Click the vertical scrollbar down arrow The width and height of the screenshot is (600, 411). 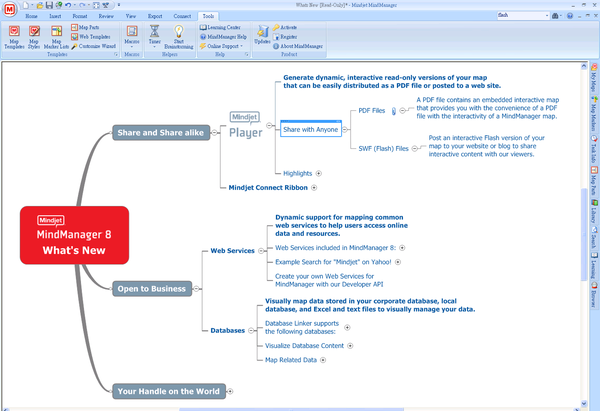click(x=584, y=403)
